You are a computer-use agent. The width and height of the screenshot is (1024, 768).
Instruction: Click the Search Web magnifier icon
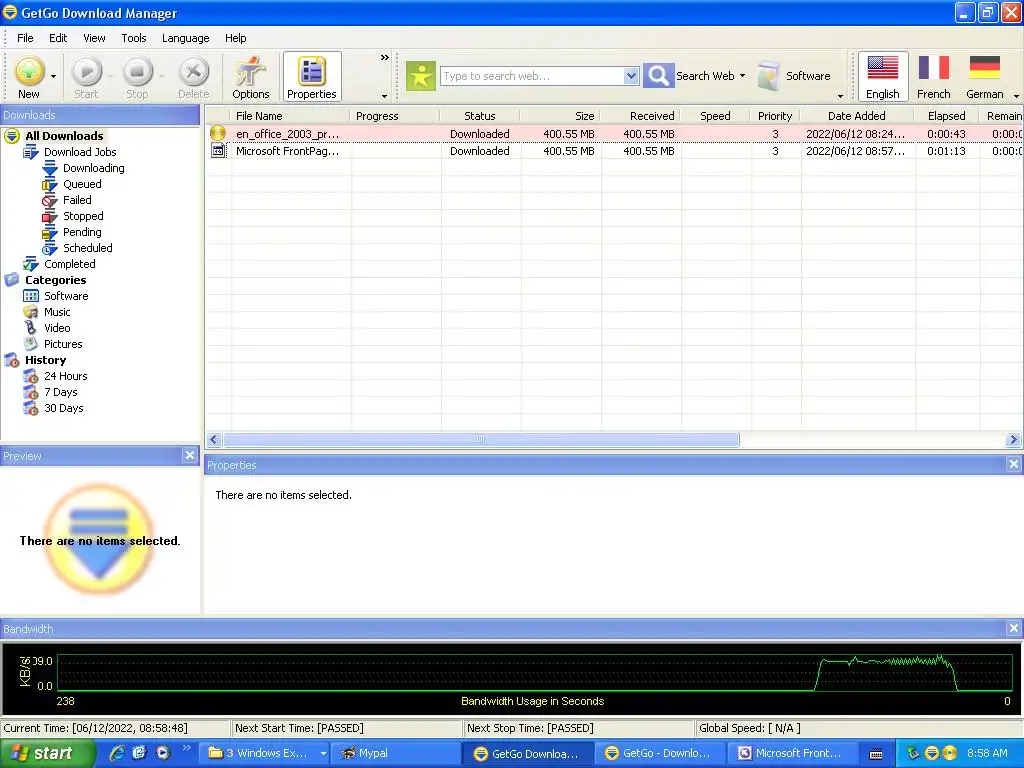658,76
